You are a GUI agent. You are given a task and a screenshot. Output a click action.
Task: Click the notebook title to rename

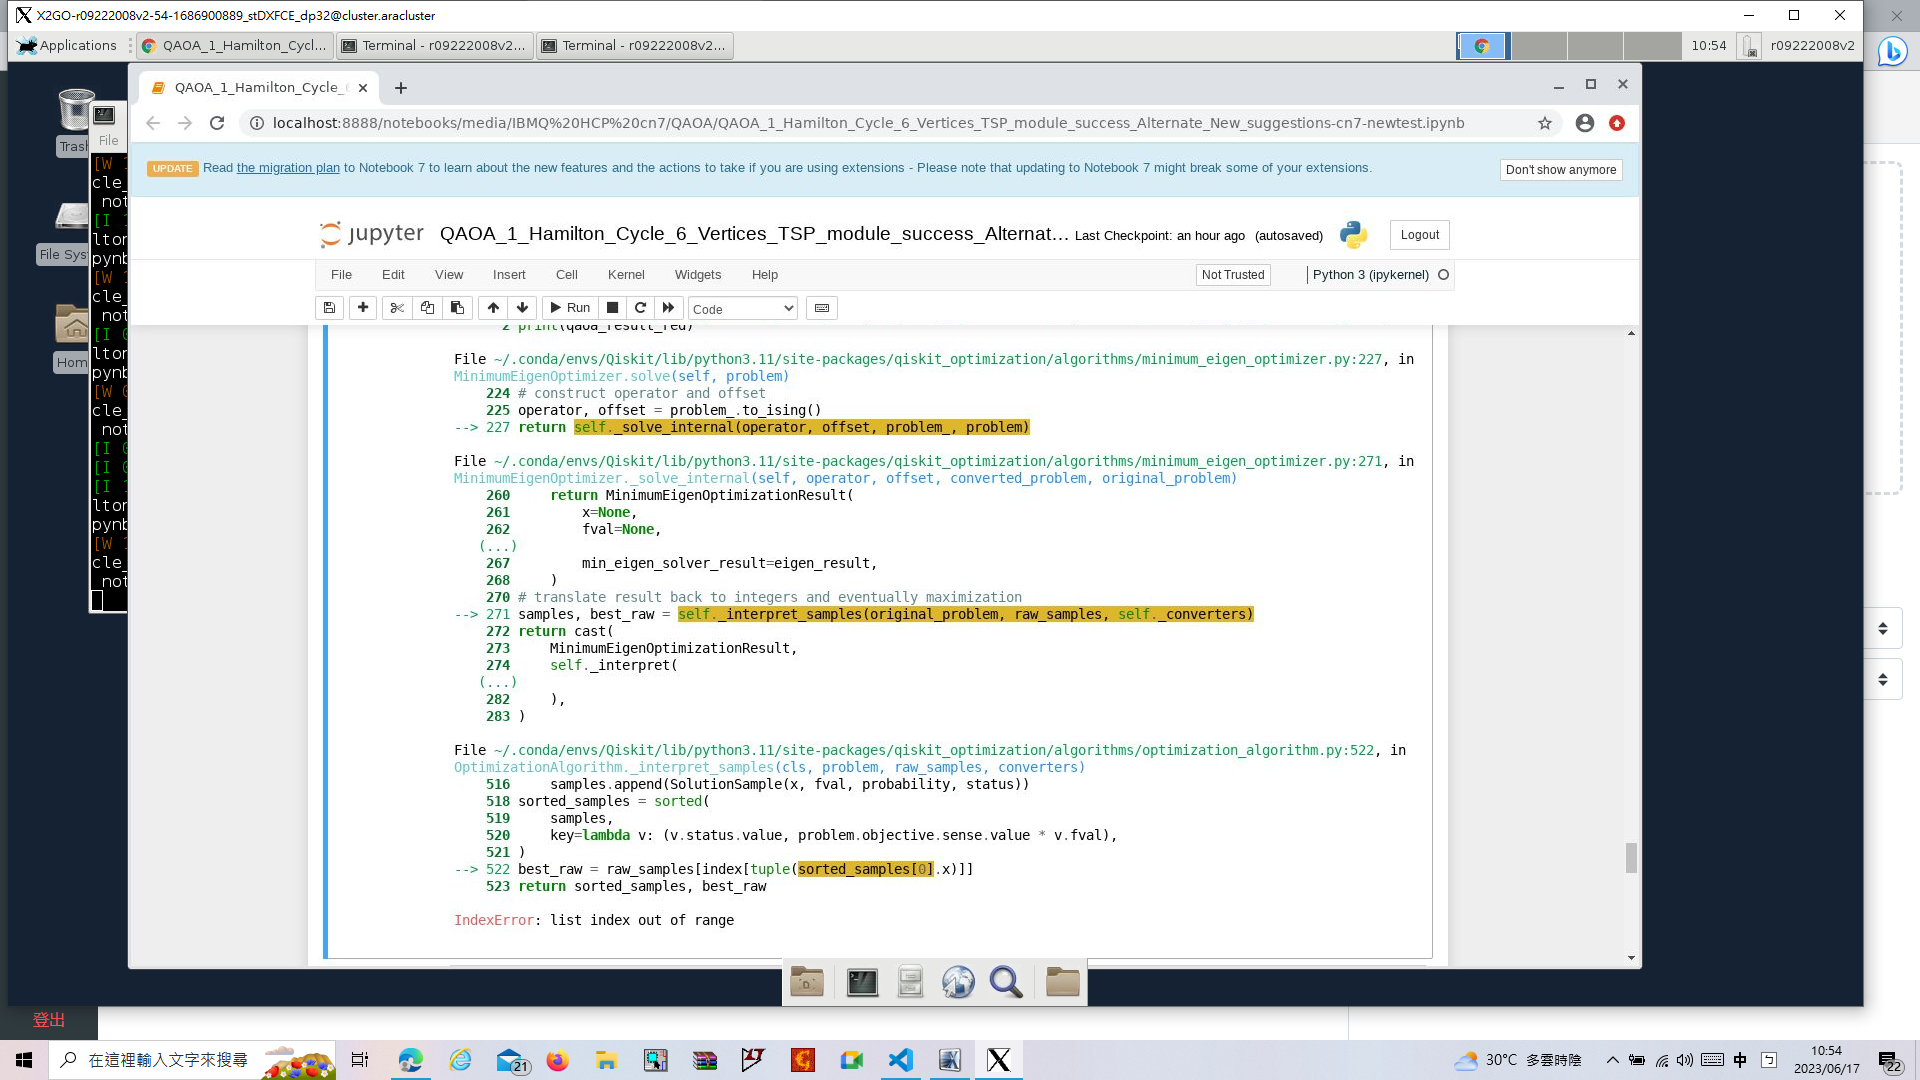point(754,234)
